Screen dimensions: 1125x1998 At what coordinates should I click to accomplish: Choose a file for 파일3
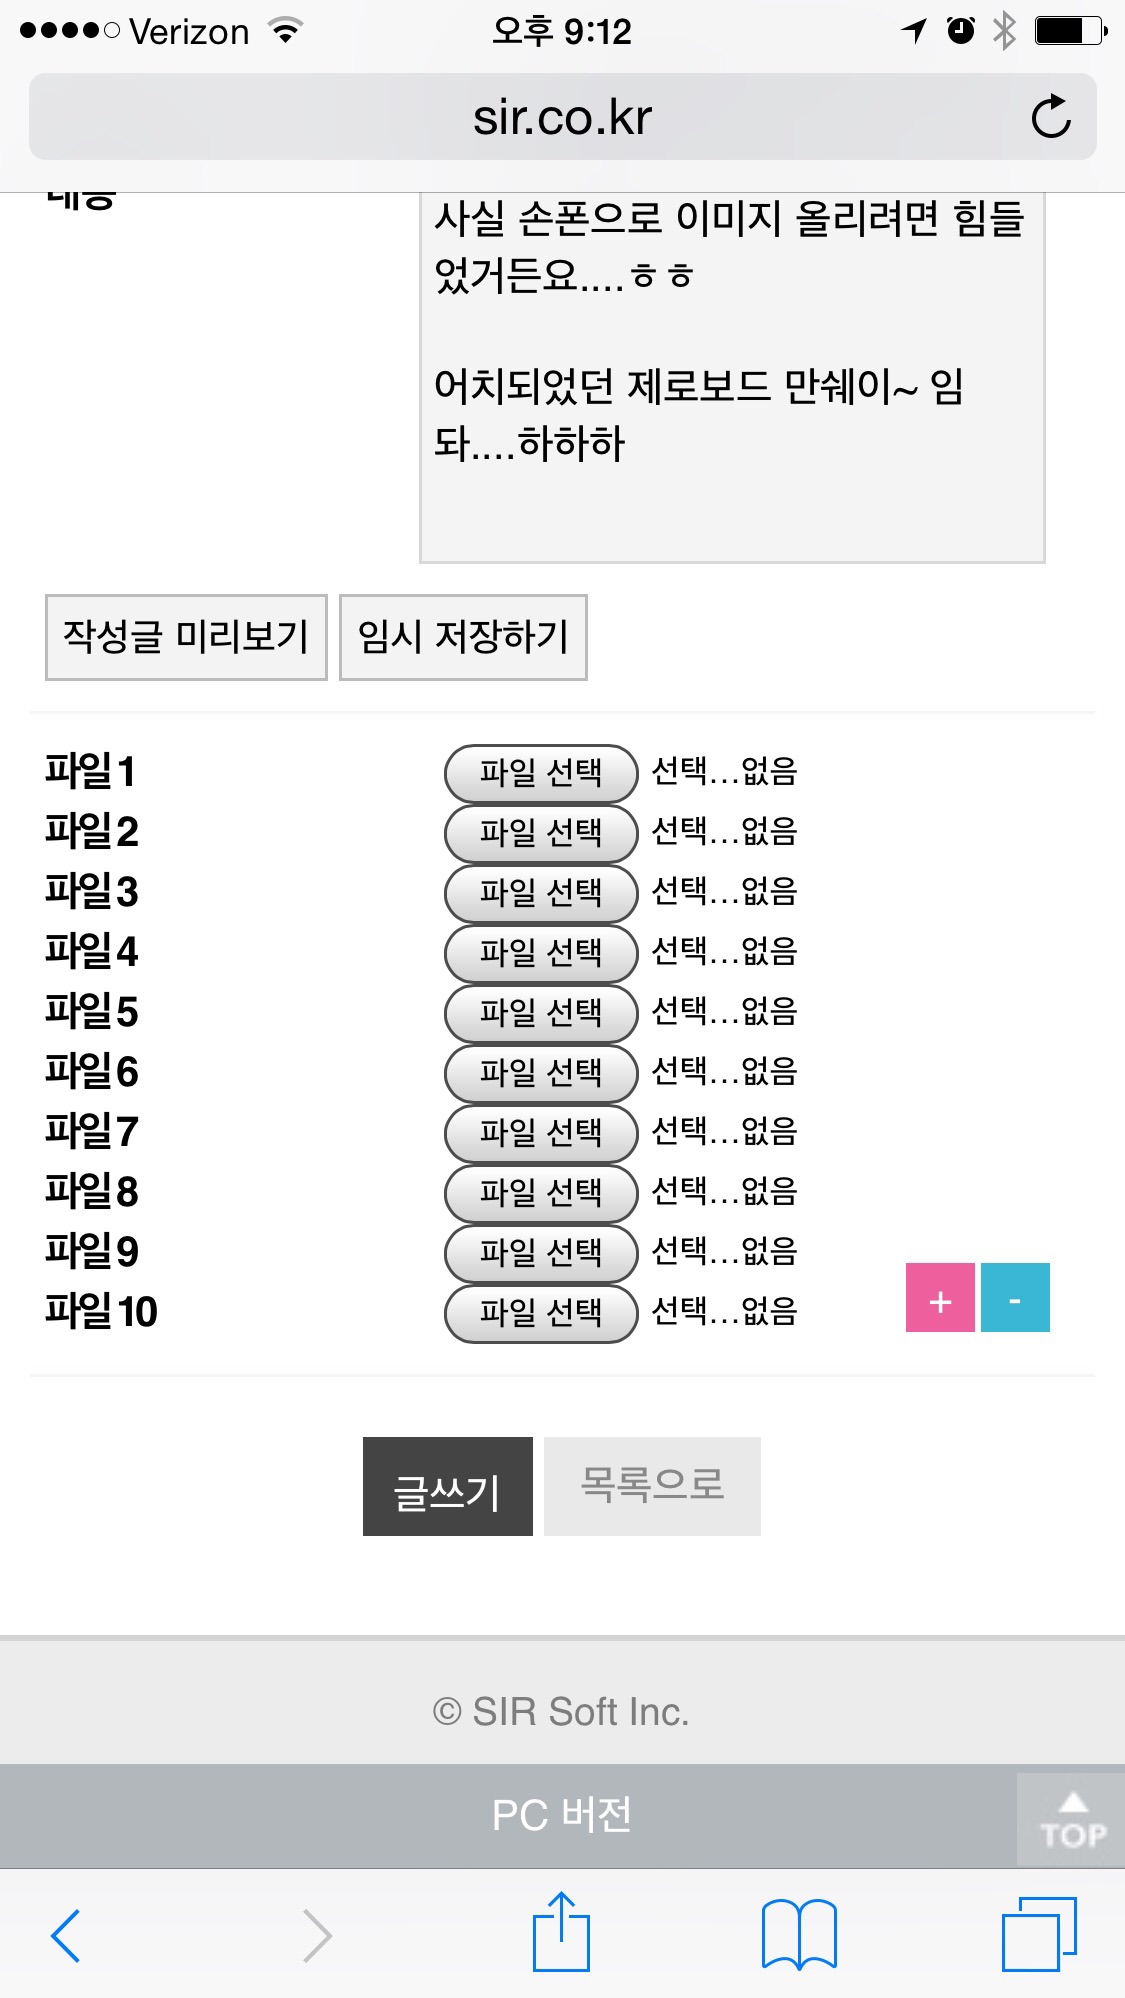(541, 893)
